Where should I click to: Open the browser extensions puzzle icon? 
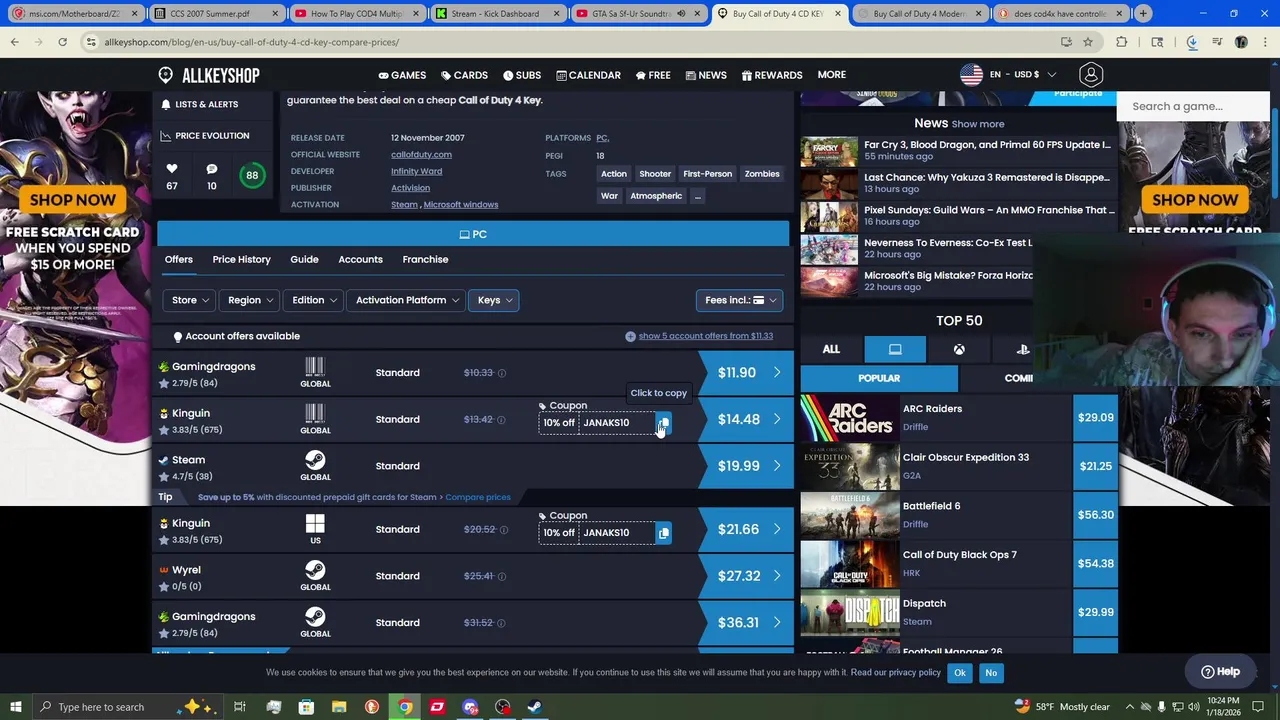click(x=1121, y=42)
